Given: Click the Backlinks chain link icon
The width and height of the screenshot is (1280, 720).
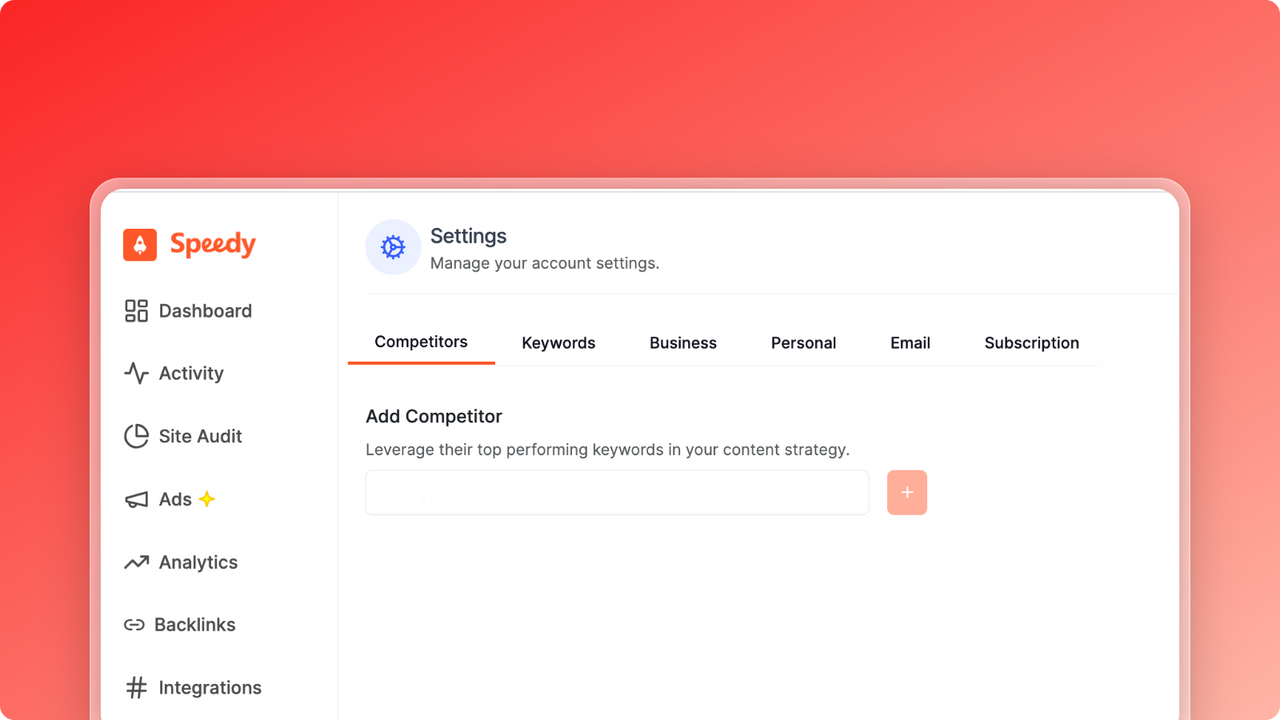Looking at the screenshot, I should click(135, 624).
